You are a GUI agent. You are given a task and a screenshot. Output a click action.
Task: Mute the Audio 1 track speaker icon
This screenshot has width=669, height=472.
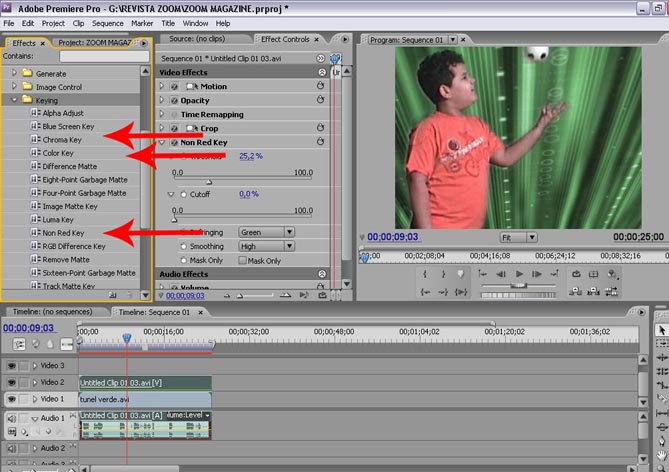(12, 418)
